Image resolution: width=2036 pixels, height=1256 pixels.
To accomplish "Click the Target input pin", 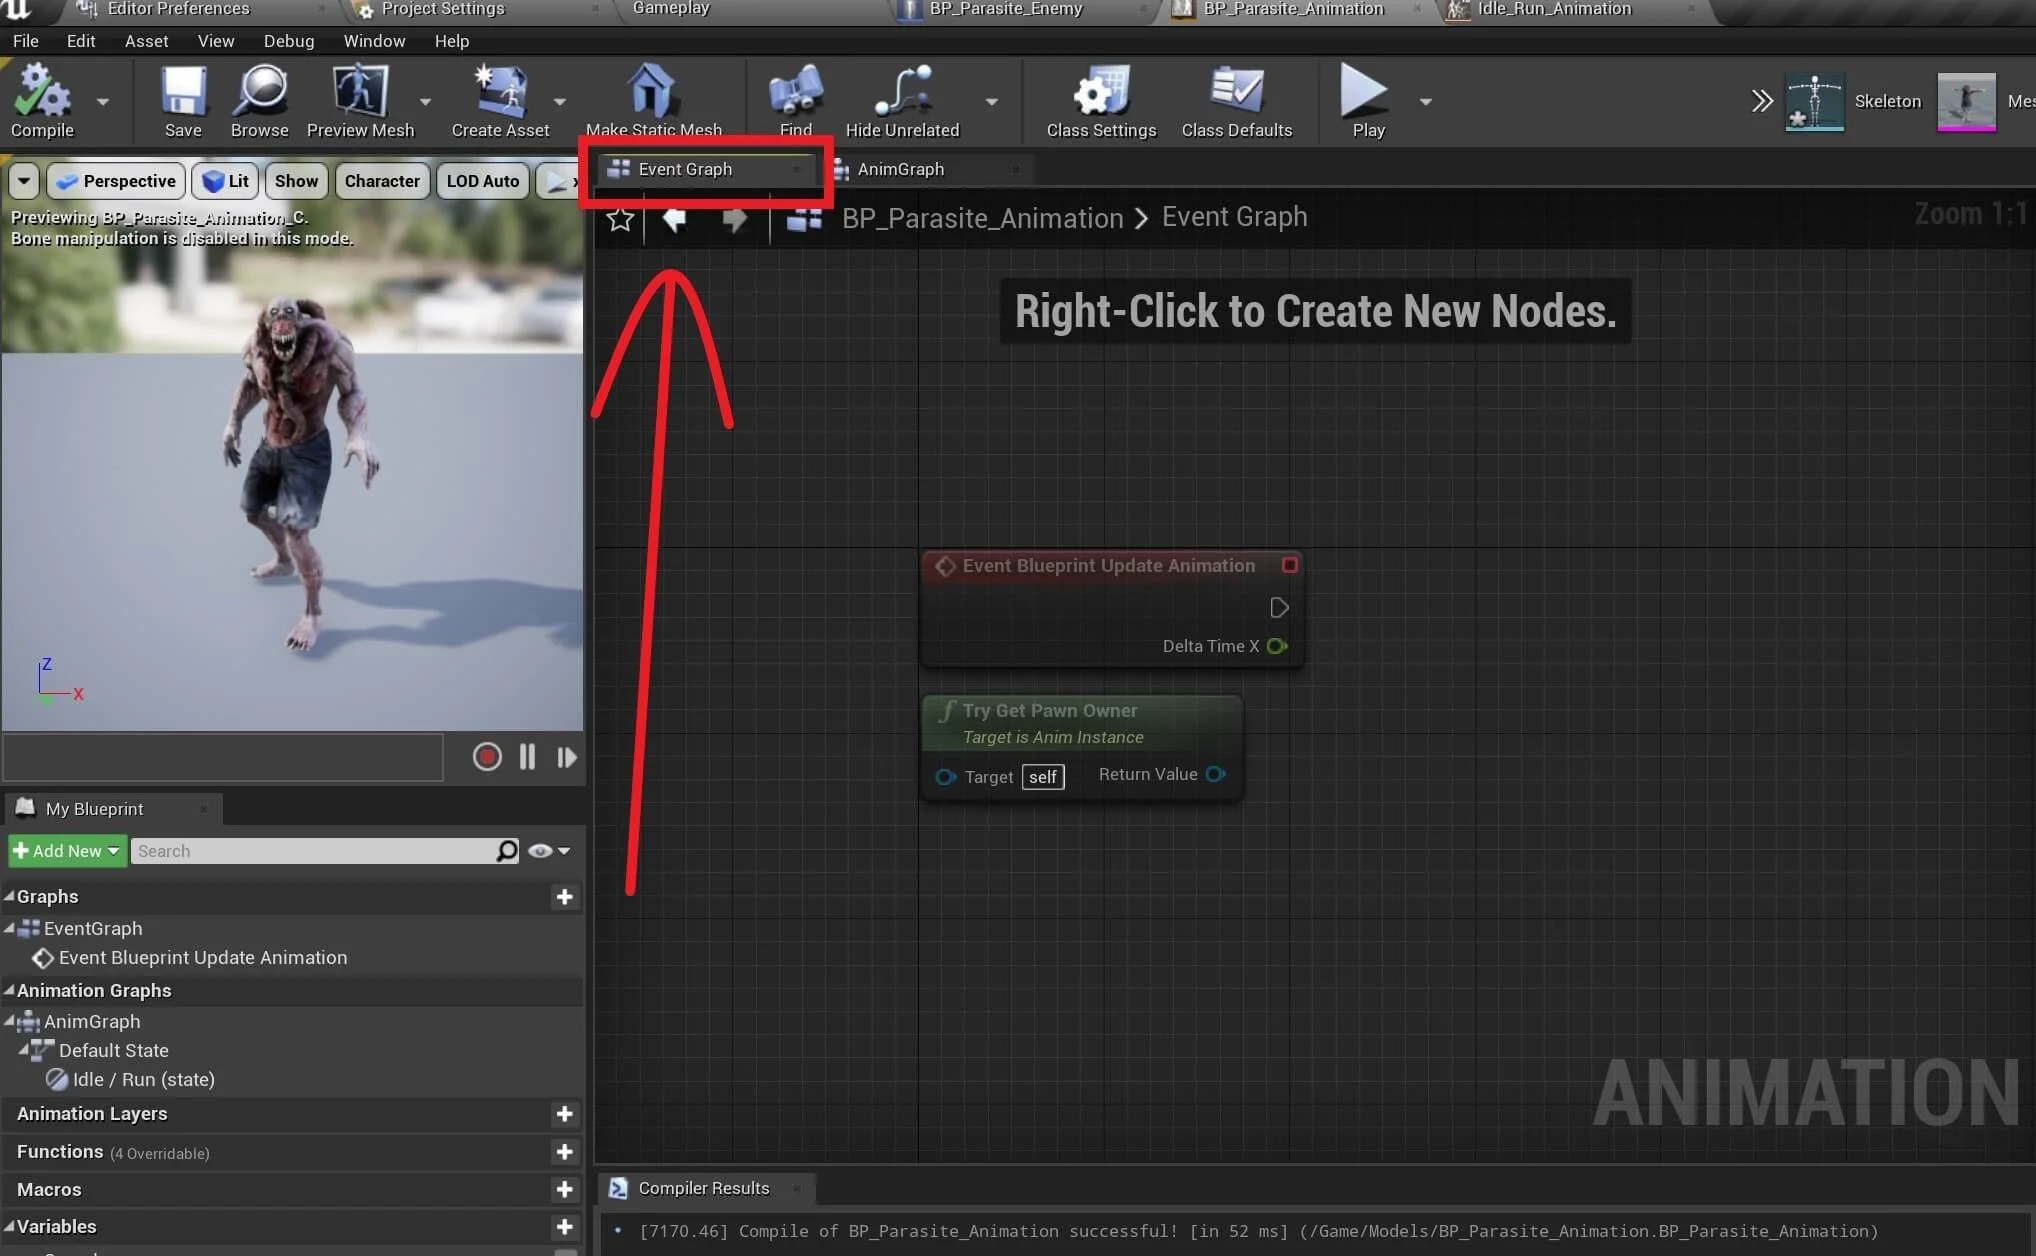I will [x=945, y=777].
